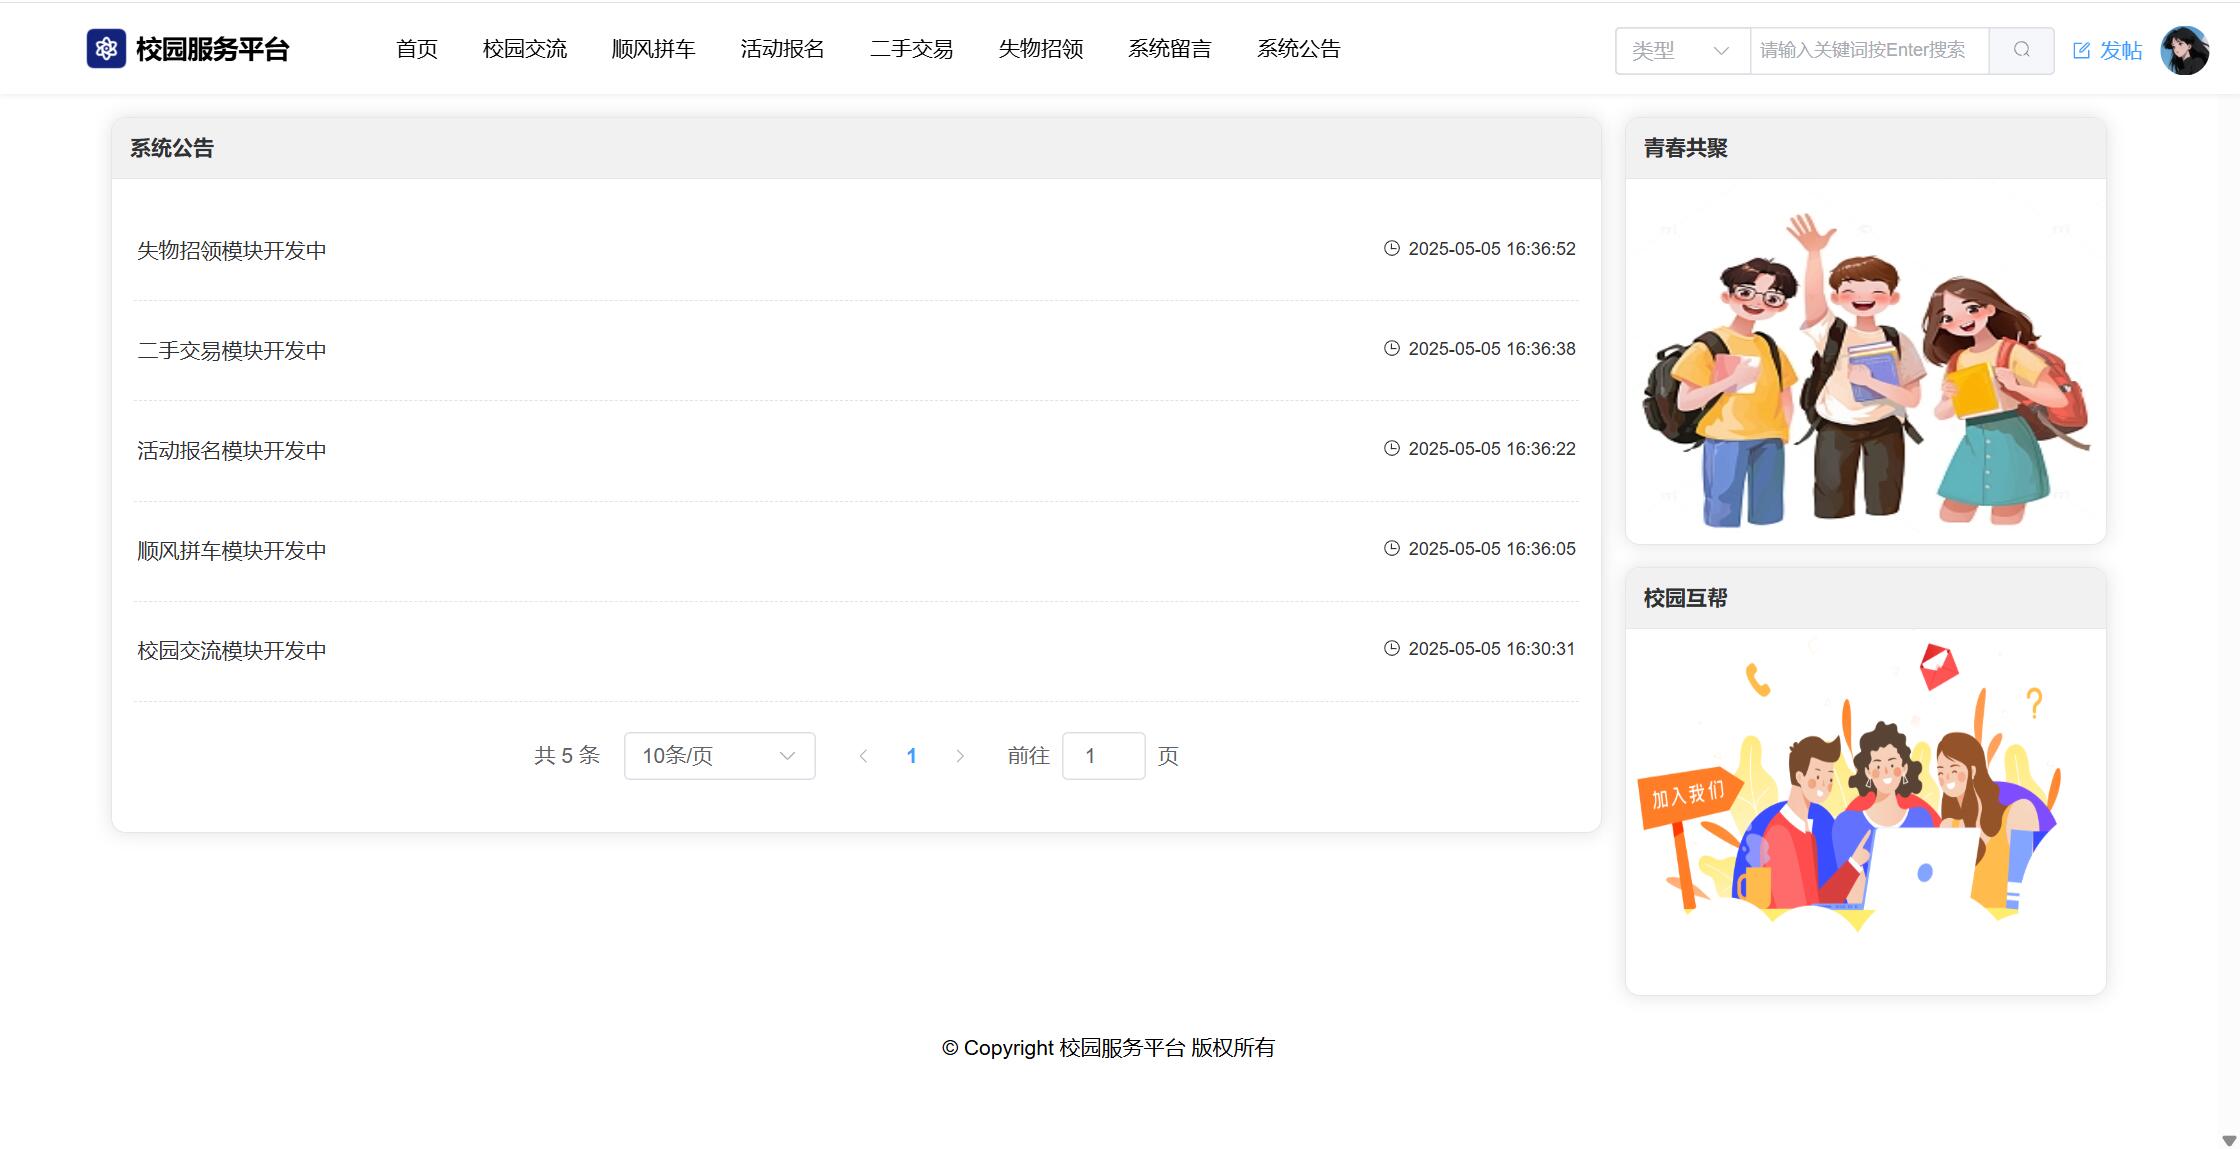This screenshot has width=2240, height=1149.
Task: Open the 类型 search type dropdown
Action: pos(1682,50)
